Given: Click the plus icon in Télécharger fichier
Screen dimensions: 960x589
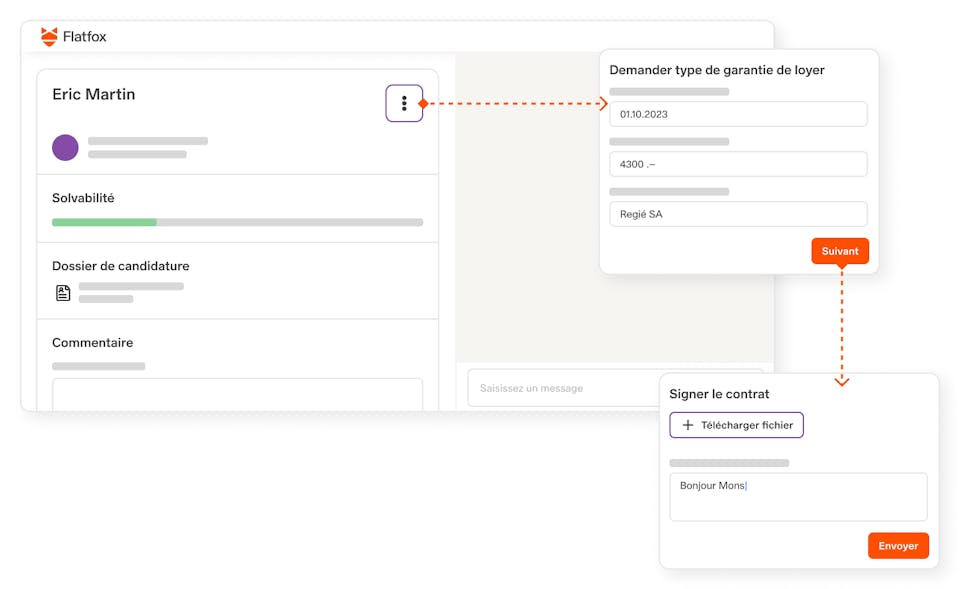Looking at the screenshot, I should 687,425.
